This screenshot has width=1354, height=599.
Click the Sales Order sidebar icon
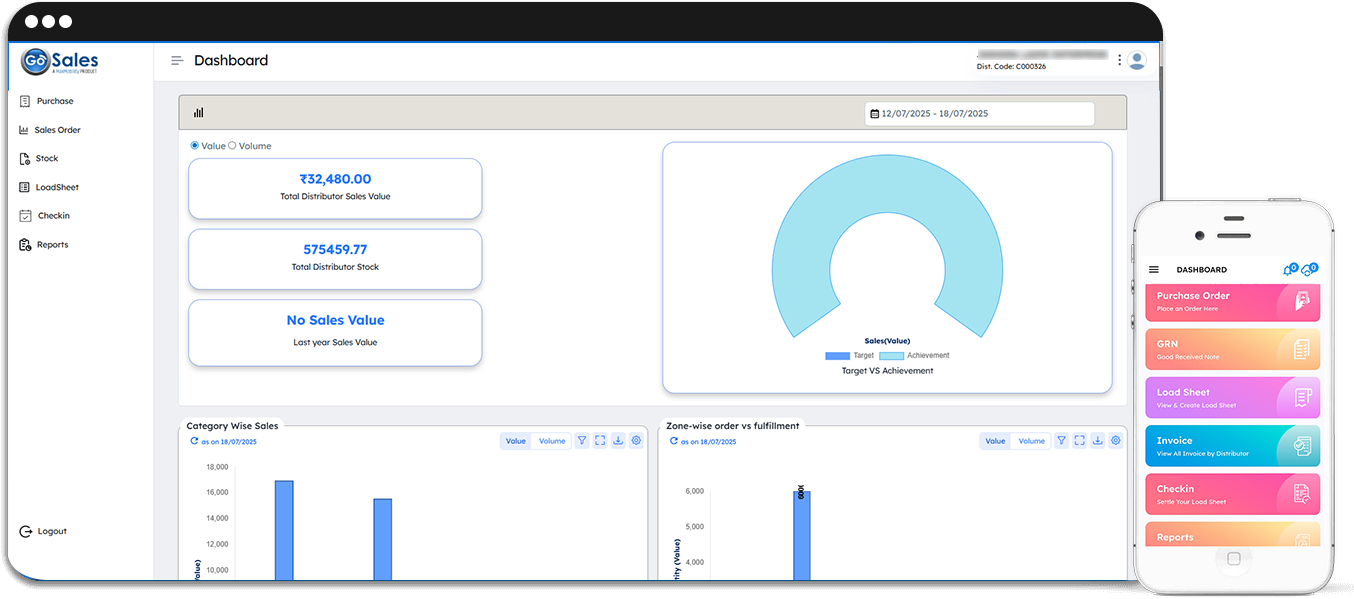tap(24, 130)
